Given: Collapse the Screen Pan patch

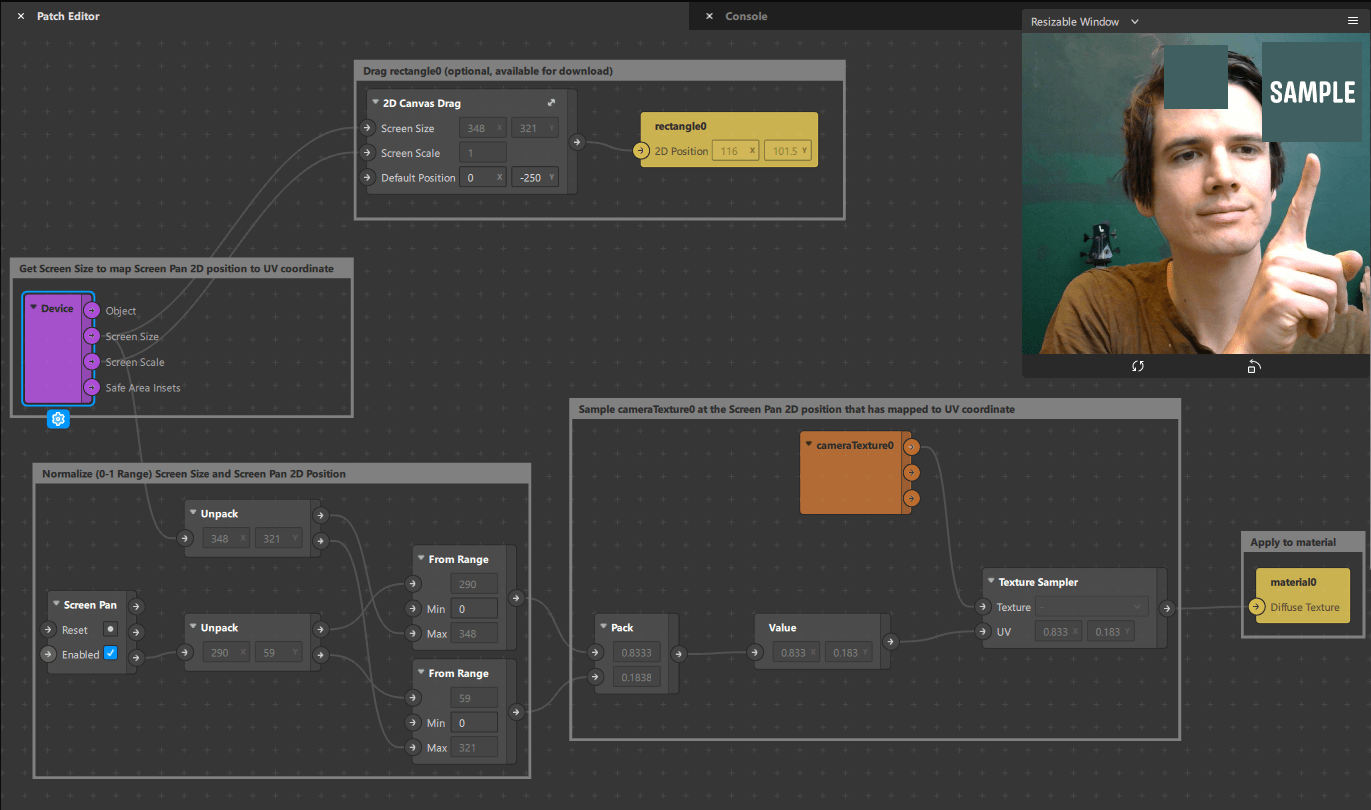Looking at the screenshot, I should click(56, 605).
